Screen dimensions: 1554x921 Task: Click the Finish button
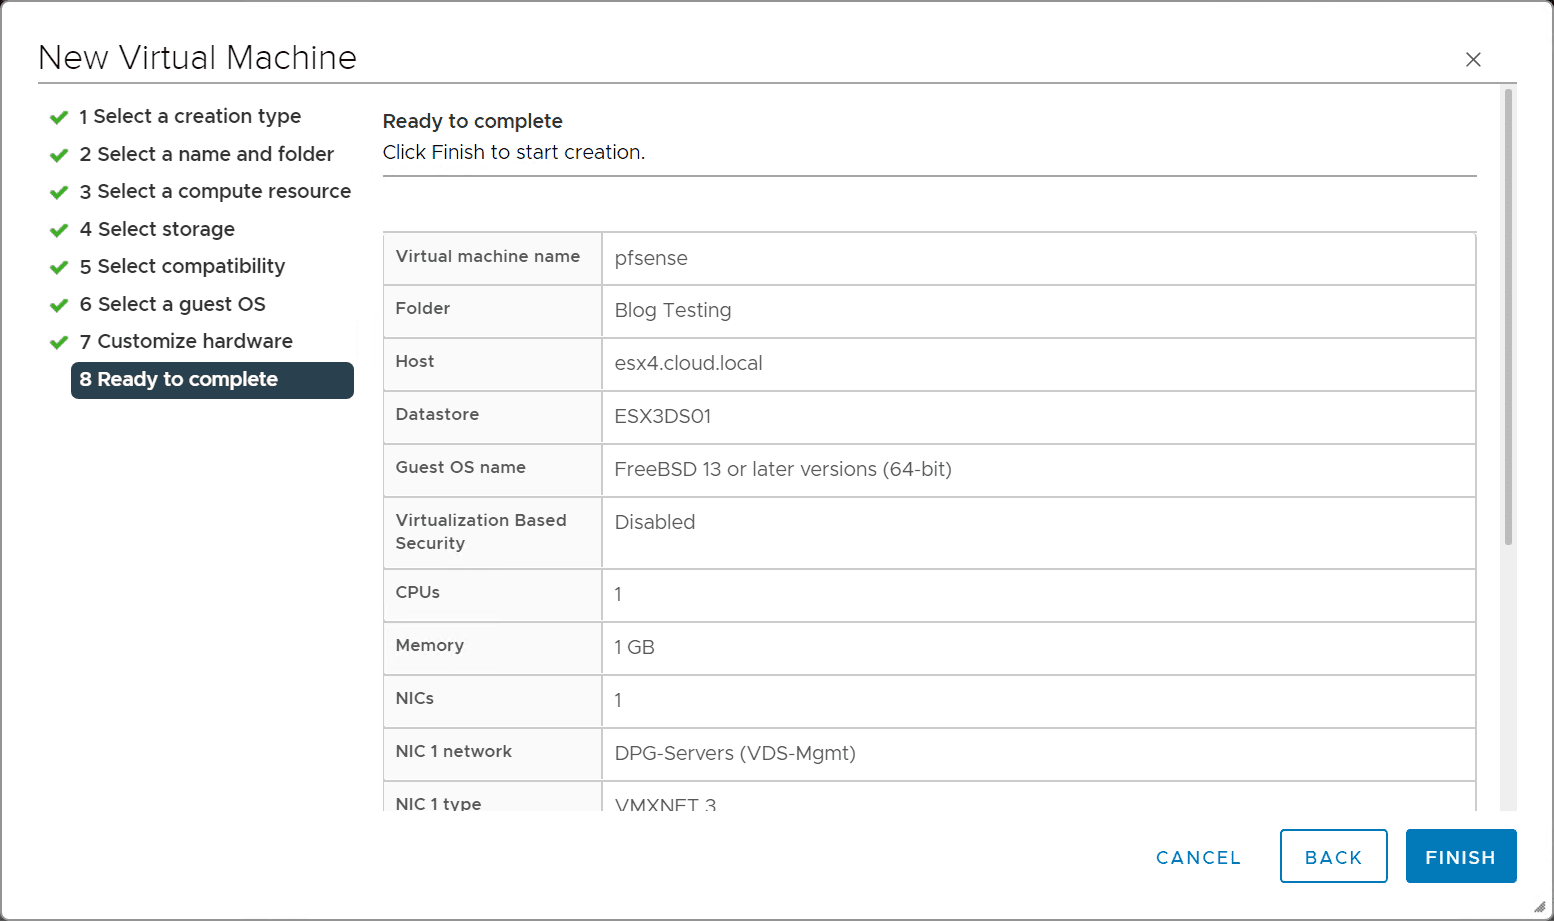click(x=1460, y=857)
